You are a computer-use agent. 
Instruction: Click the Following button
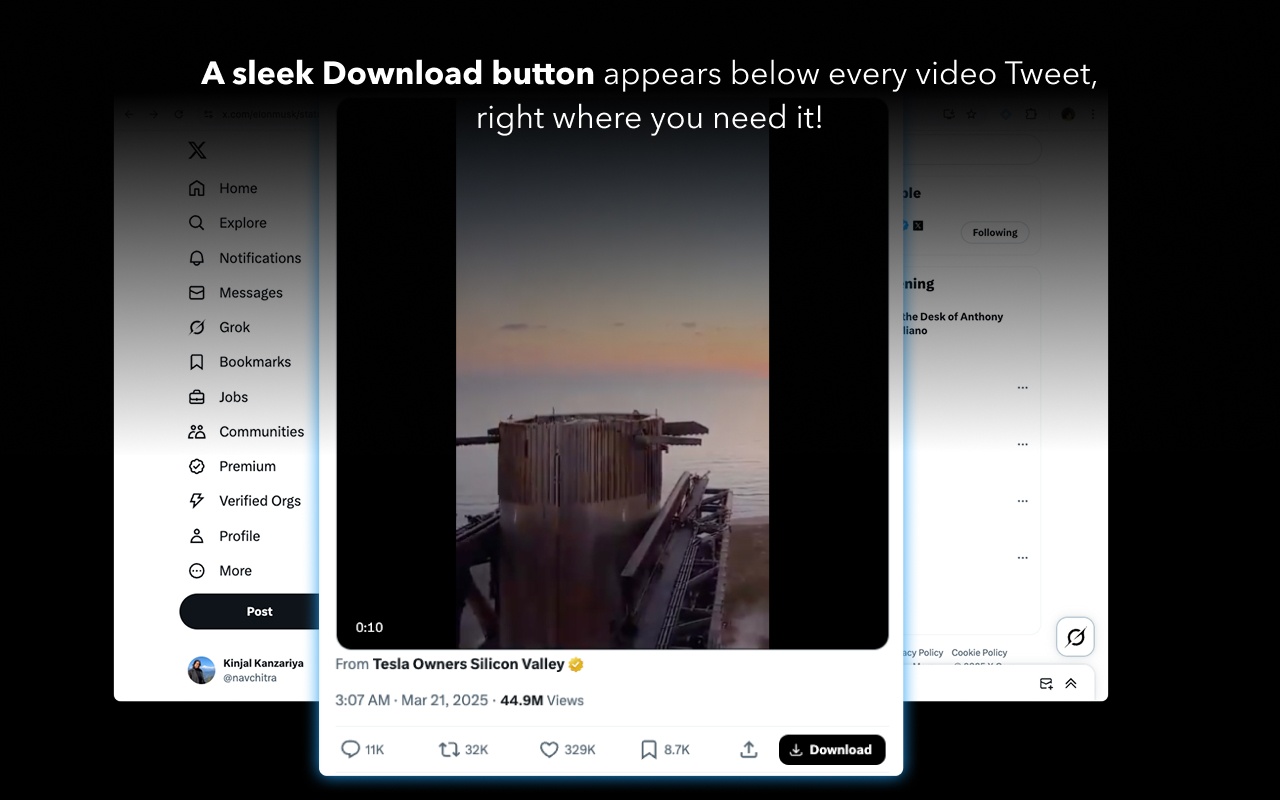pyautogui.click(x=995, y=232)
